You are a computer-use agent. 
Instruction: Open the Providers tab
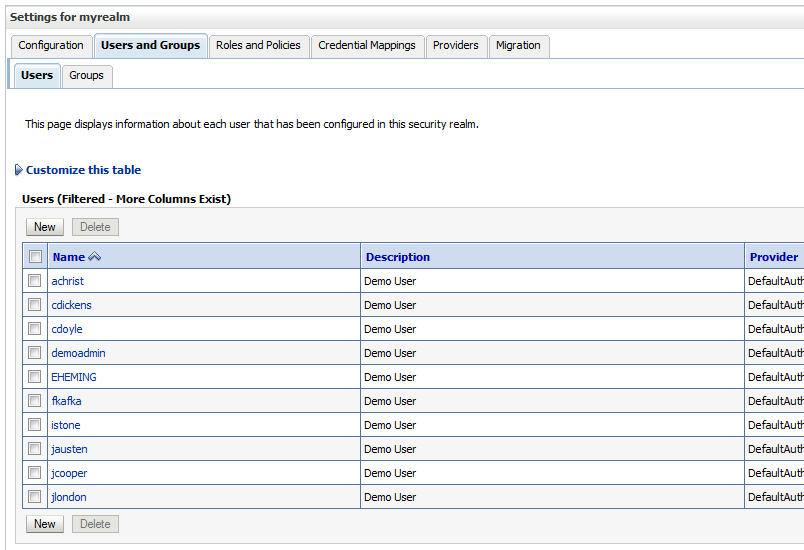(456, 45)
